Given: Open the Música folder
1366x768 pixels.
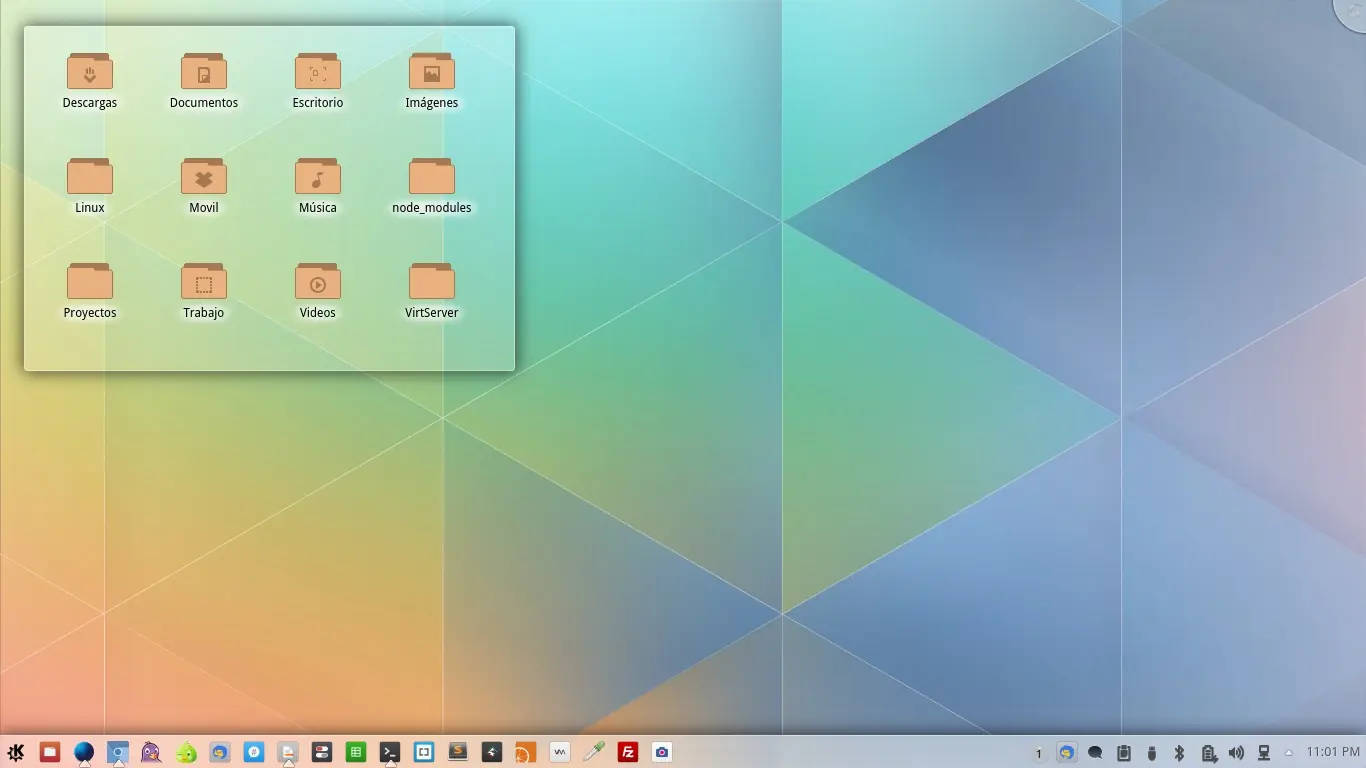Looking at the screenshot, I should click(318, 186).
